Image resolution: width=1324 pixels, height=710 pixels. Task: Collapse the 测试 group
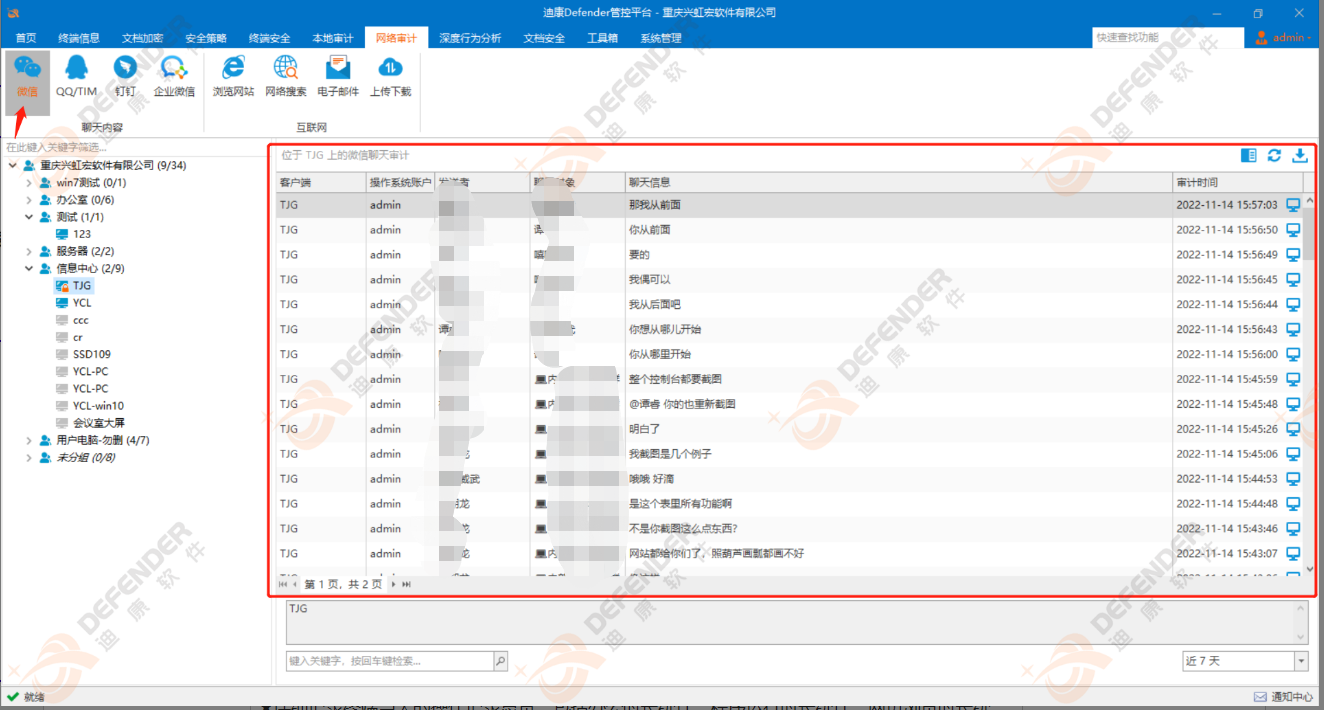coord(28,217)
